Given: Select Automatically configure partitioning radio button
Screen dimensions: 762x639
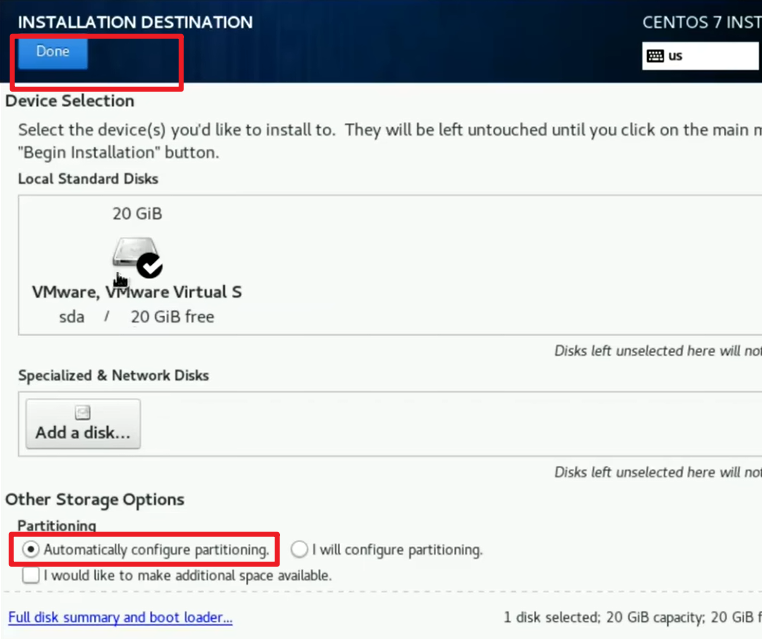Looking at the screenshot, I should coord(31,549).
